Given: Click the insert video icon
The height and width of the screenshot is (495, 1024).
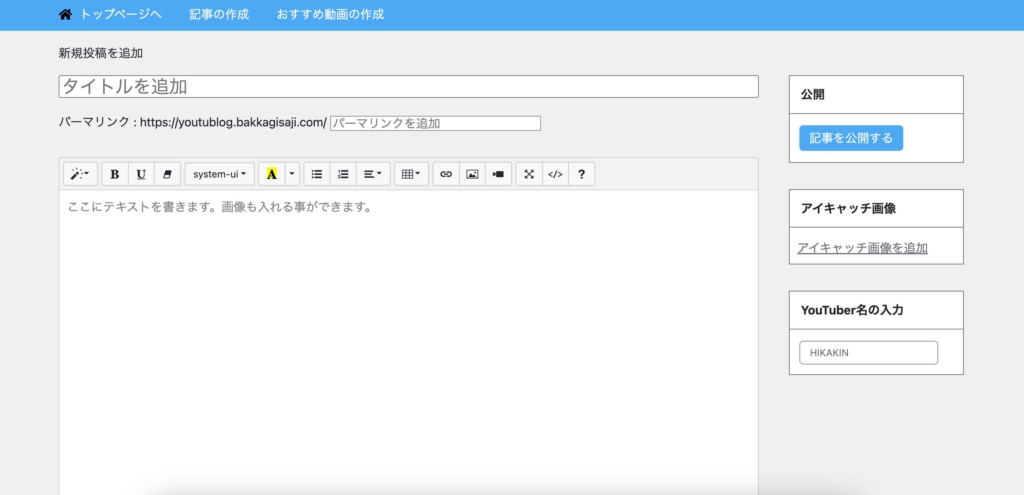Looking at the screenshot, I should coord(498,174).
